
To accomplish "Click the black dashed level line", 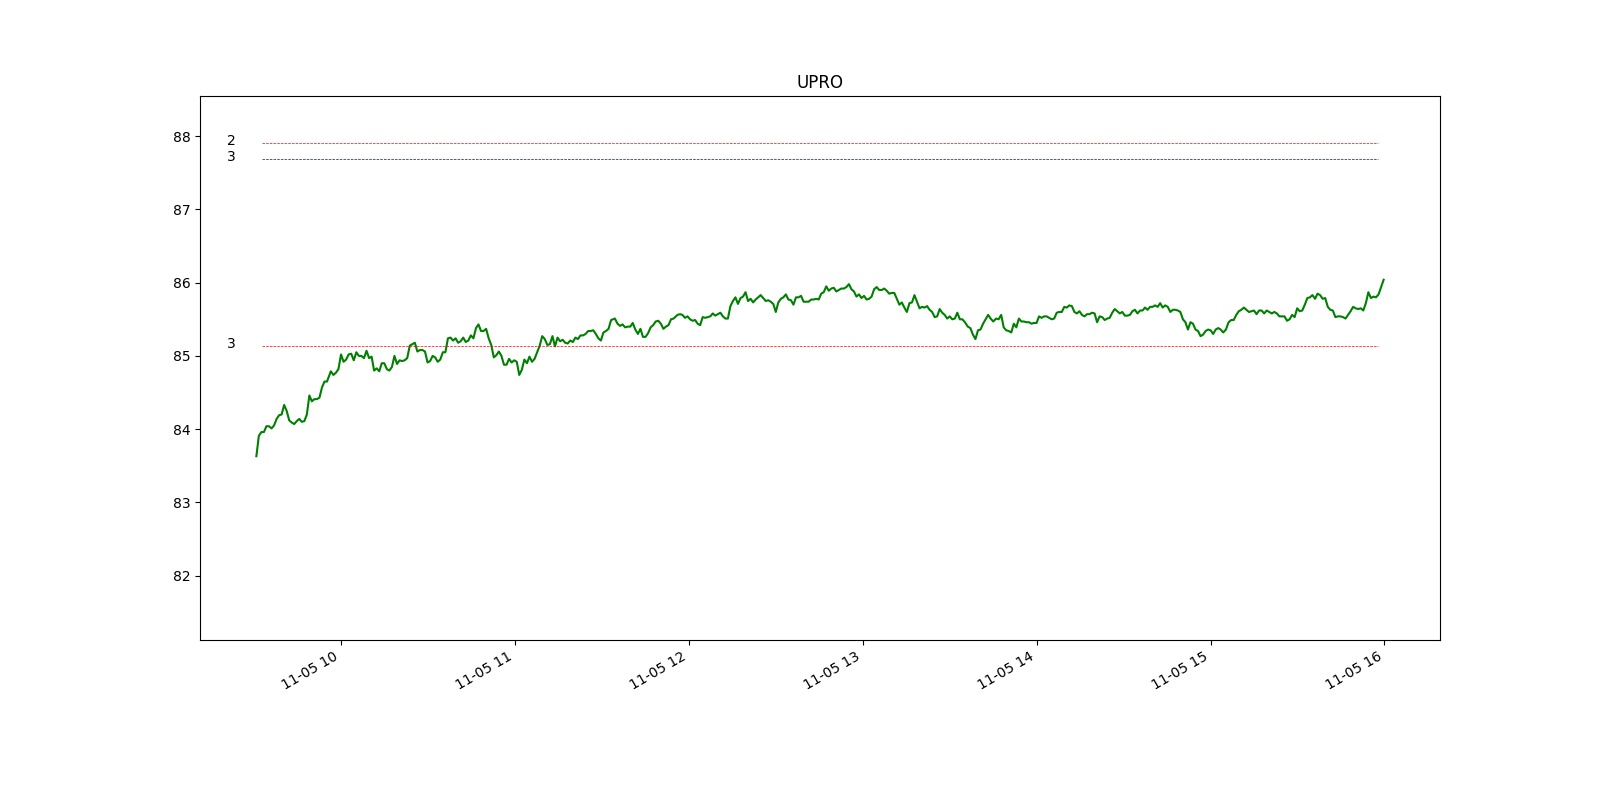I will pos(820,159).
